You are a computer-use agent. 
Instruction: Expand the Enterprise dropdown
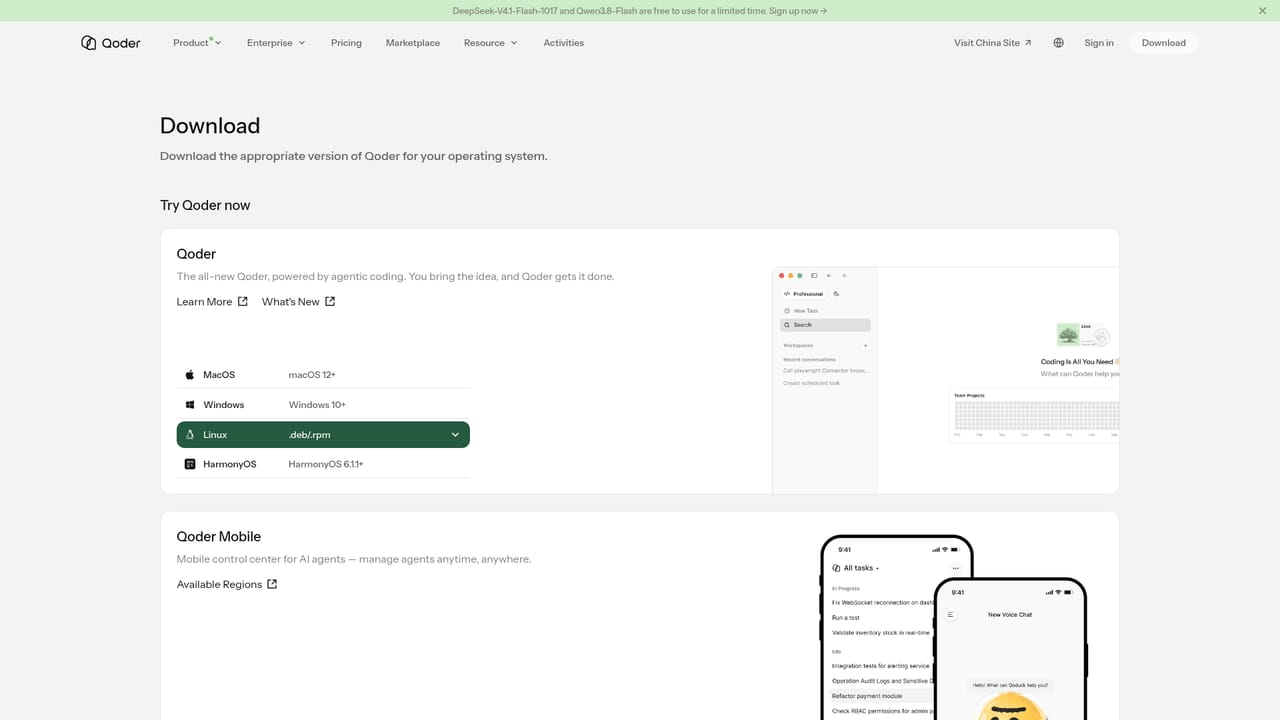(x=276, y=43)
